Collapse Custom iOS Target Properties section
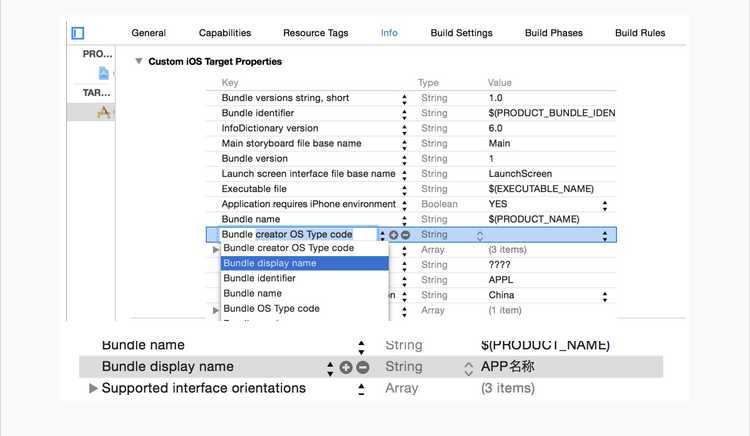750x436 pixels. click(139, 61)
